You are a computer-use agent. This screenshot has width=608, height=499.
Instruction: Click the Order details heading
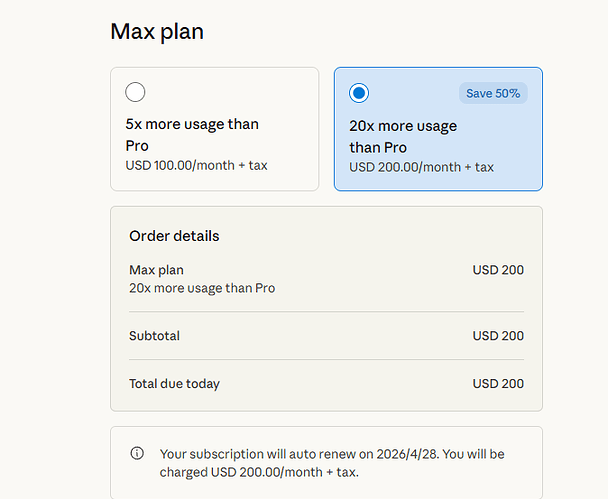174,236
